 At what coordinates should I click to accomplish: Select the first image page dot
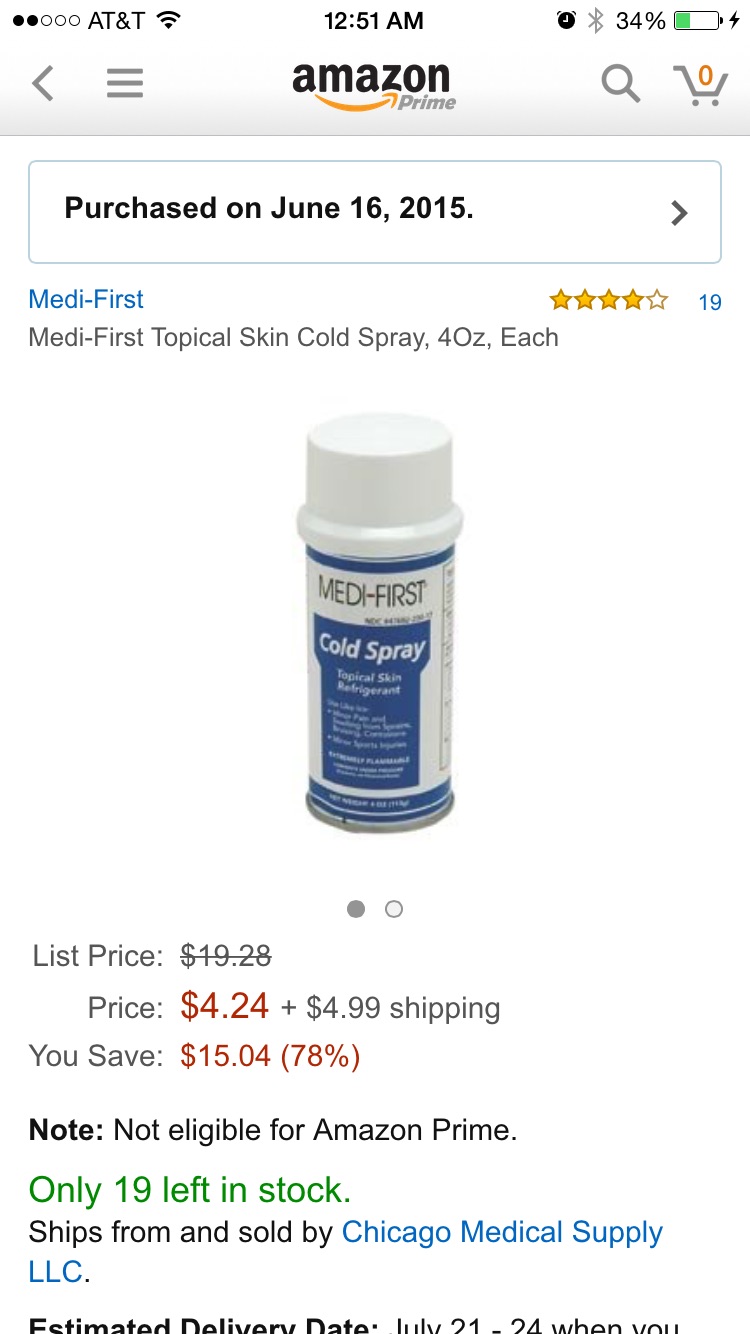click(356, 909)
